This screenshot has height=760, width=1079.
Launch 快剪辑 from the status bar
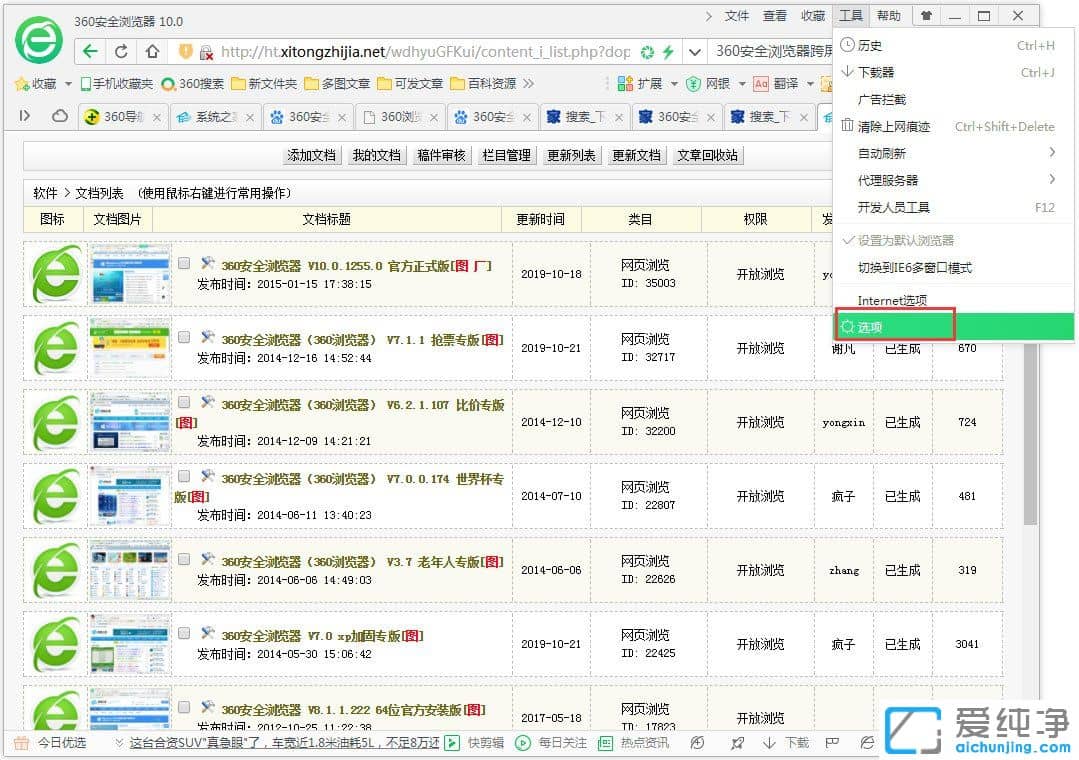coord(480,743)
